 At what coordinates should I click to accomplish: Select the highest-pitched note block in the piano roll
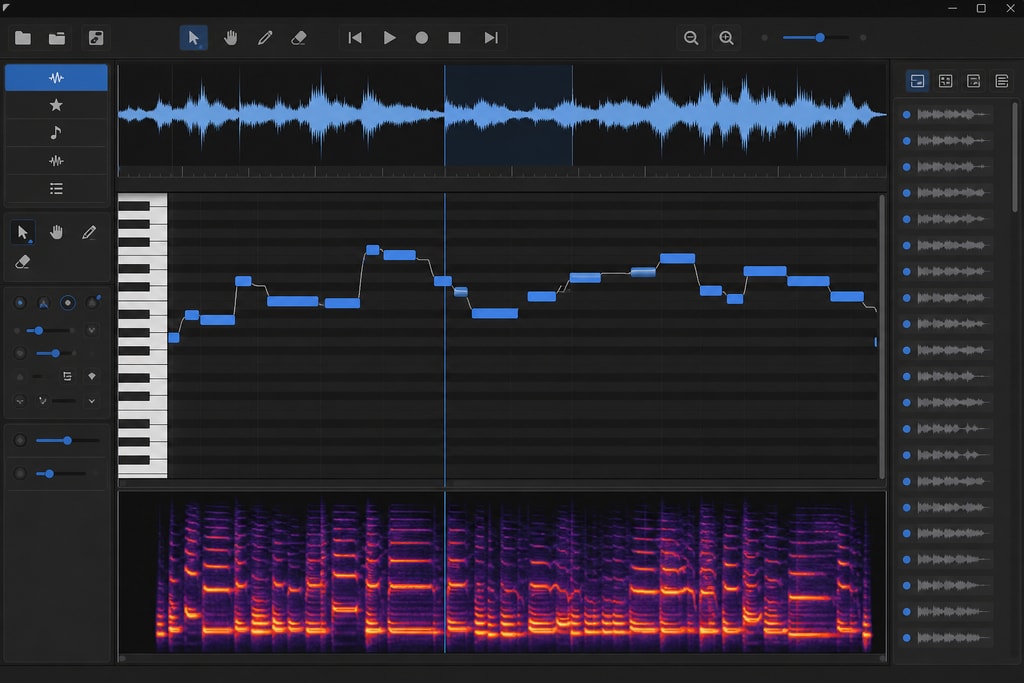point(372,249)
